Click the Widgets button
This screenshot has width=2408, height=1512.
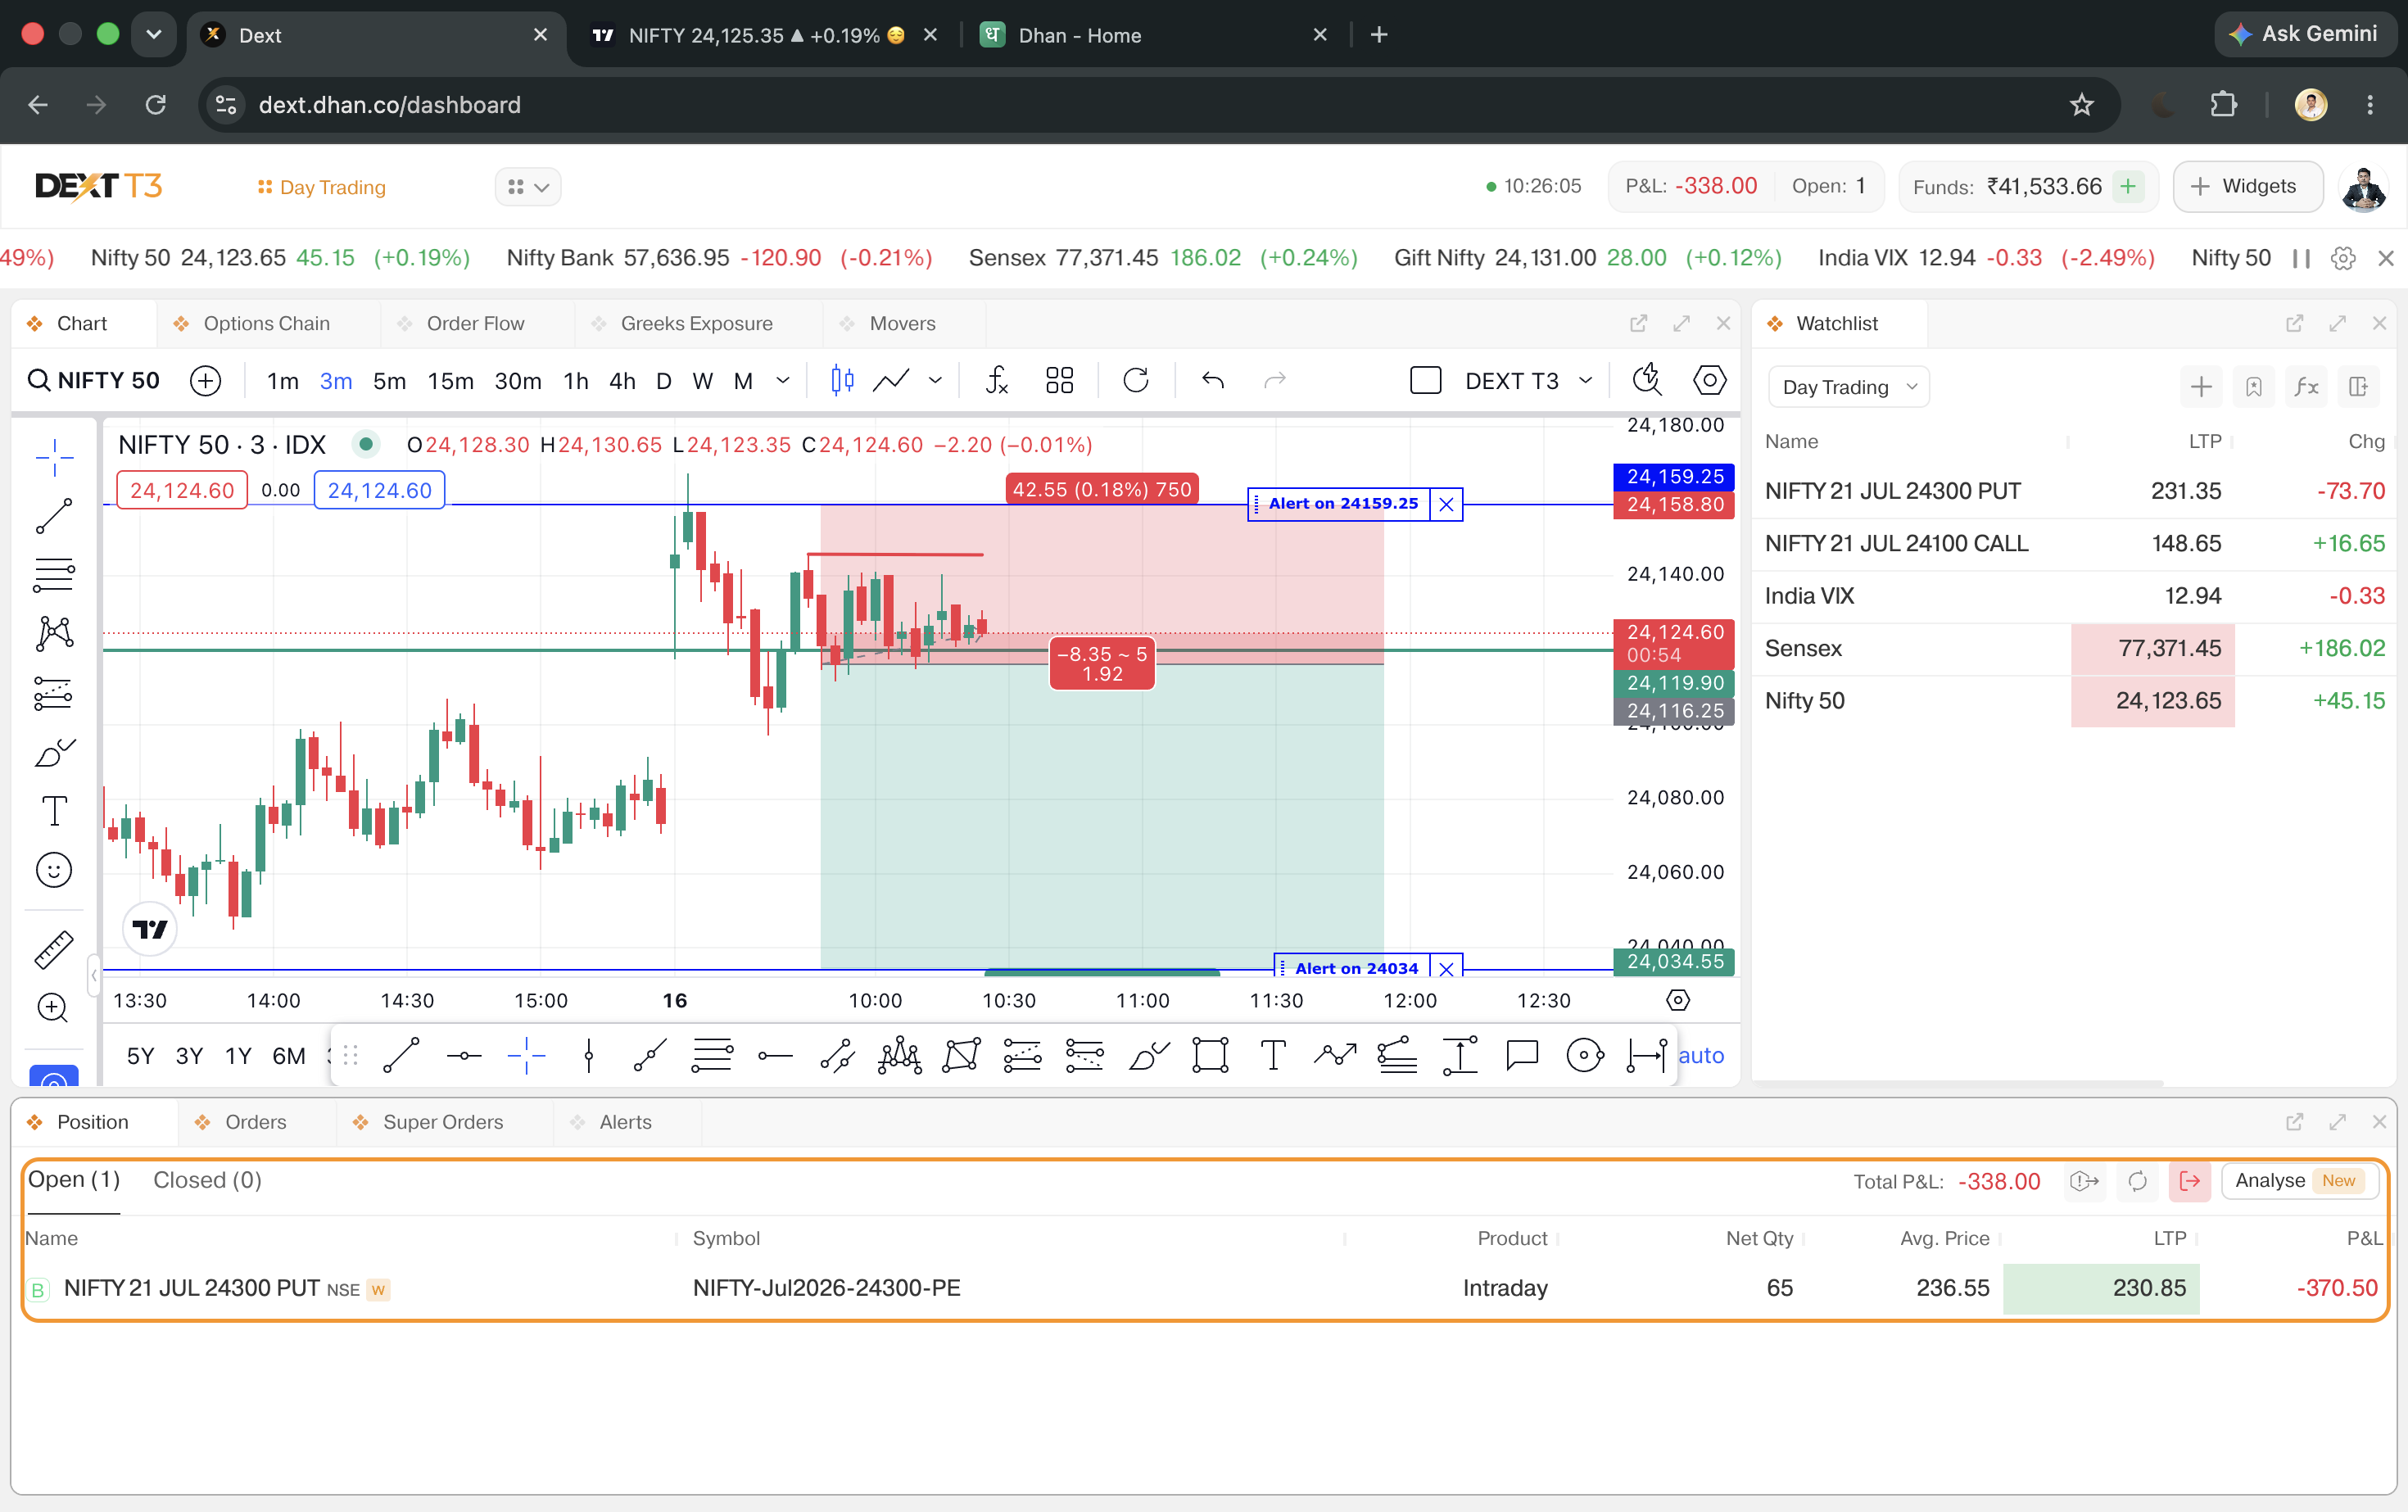pos(2247,187)
